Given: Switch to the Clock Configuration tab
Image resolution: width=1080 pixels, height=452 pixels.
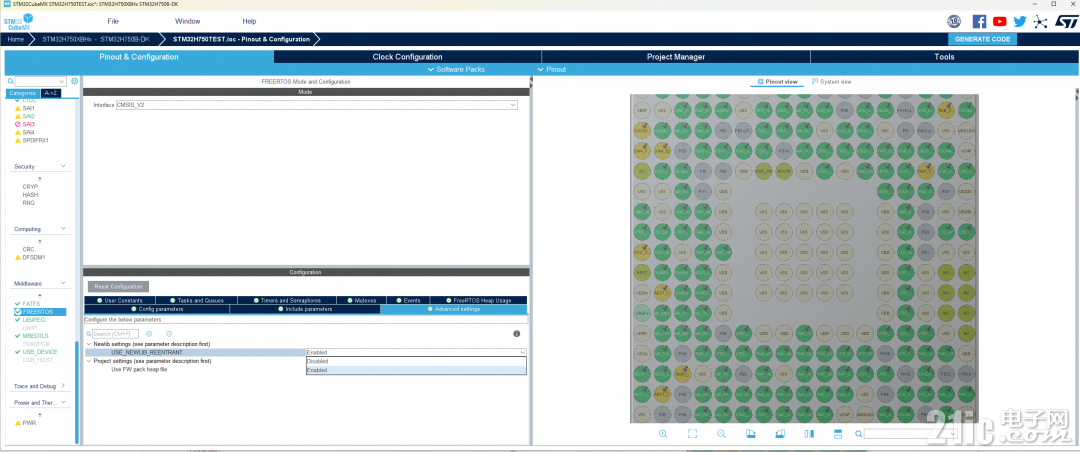Looking at the screenshot, I should (x=407, y=56).
